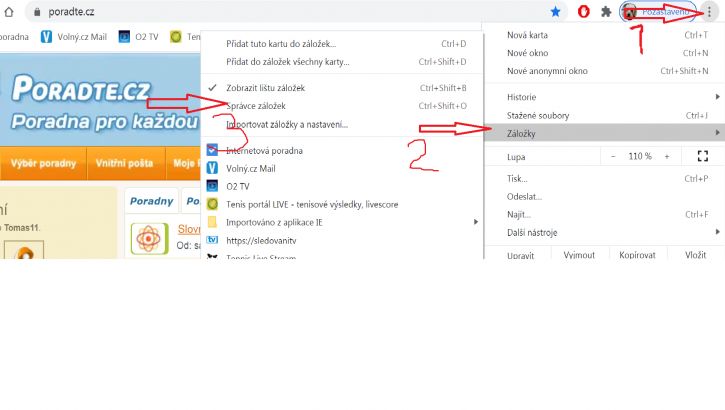The height and width of the screenshot is (410, 725).
Task: Click the 110 % zoom value
Action: click(x=640, y=157)
